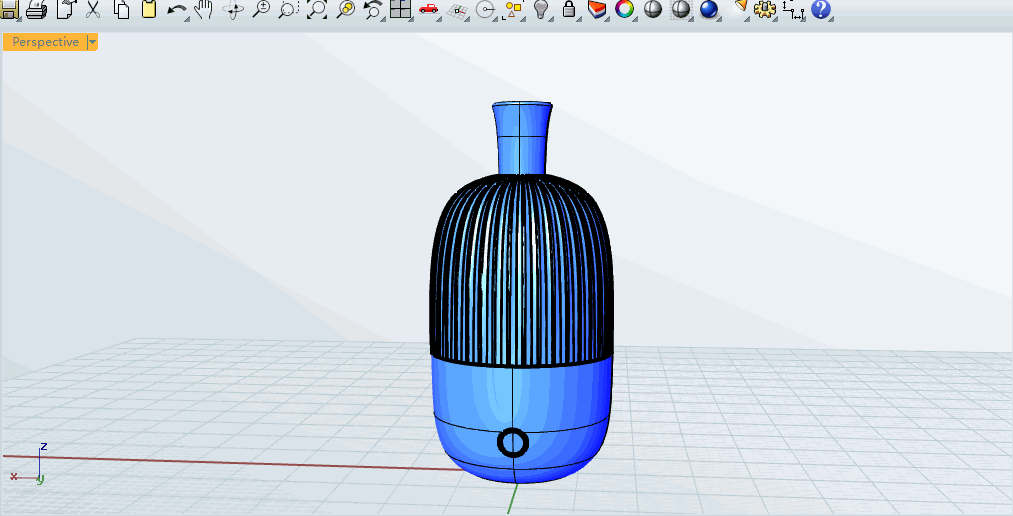This screenshot has width=1013, height=516.
Task: Click the second gray sphere, dotted border
Action: (x=681, y=8)
